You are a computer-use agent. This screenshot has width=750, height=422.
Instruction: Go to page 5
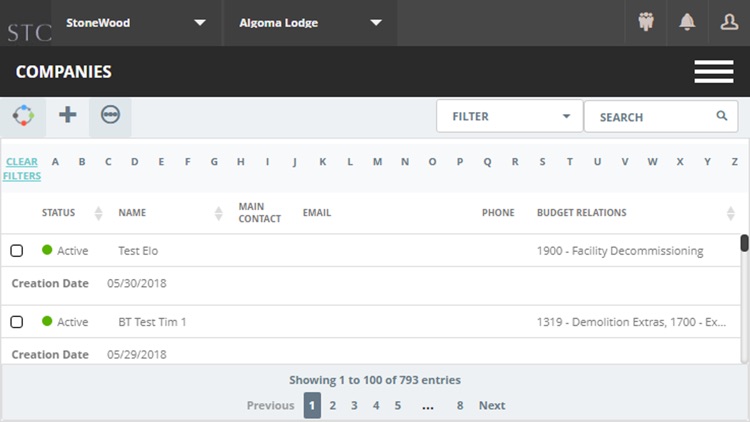397,406
